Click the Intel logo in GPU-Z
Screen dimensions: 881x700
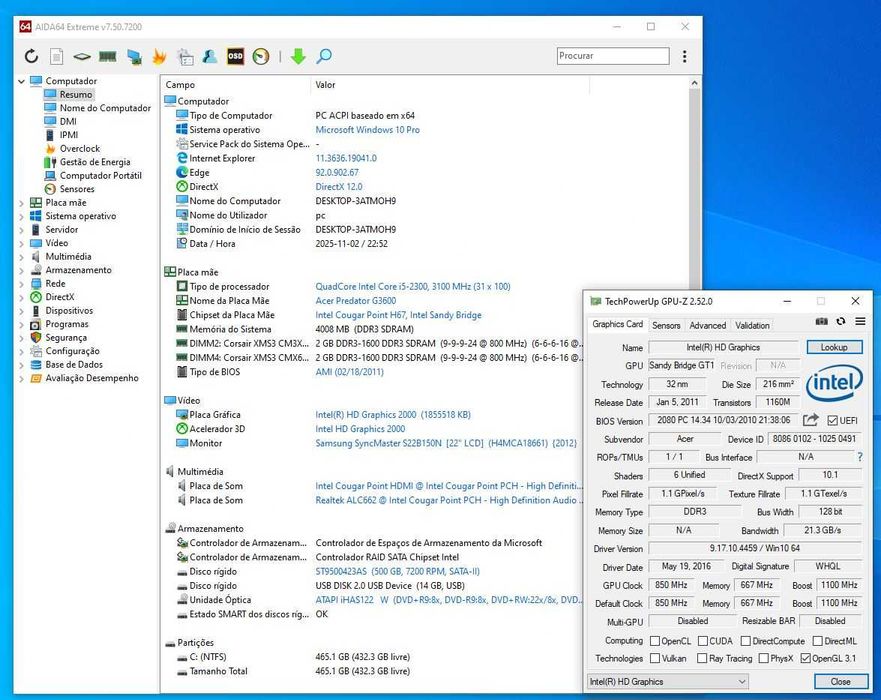[x=834, y=383]
